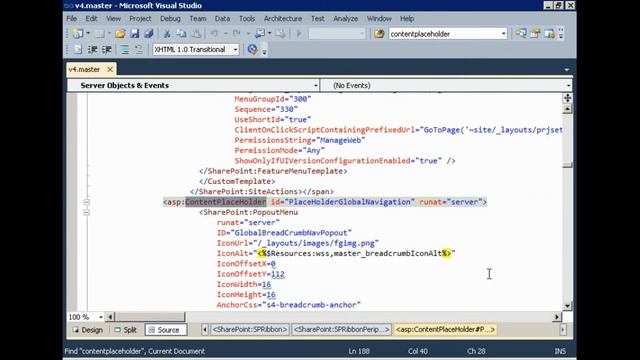
Task: Open the New Project dropdown arrow
Action: point(88,34)
